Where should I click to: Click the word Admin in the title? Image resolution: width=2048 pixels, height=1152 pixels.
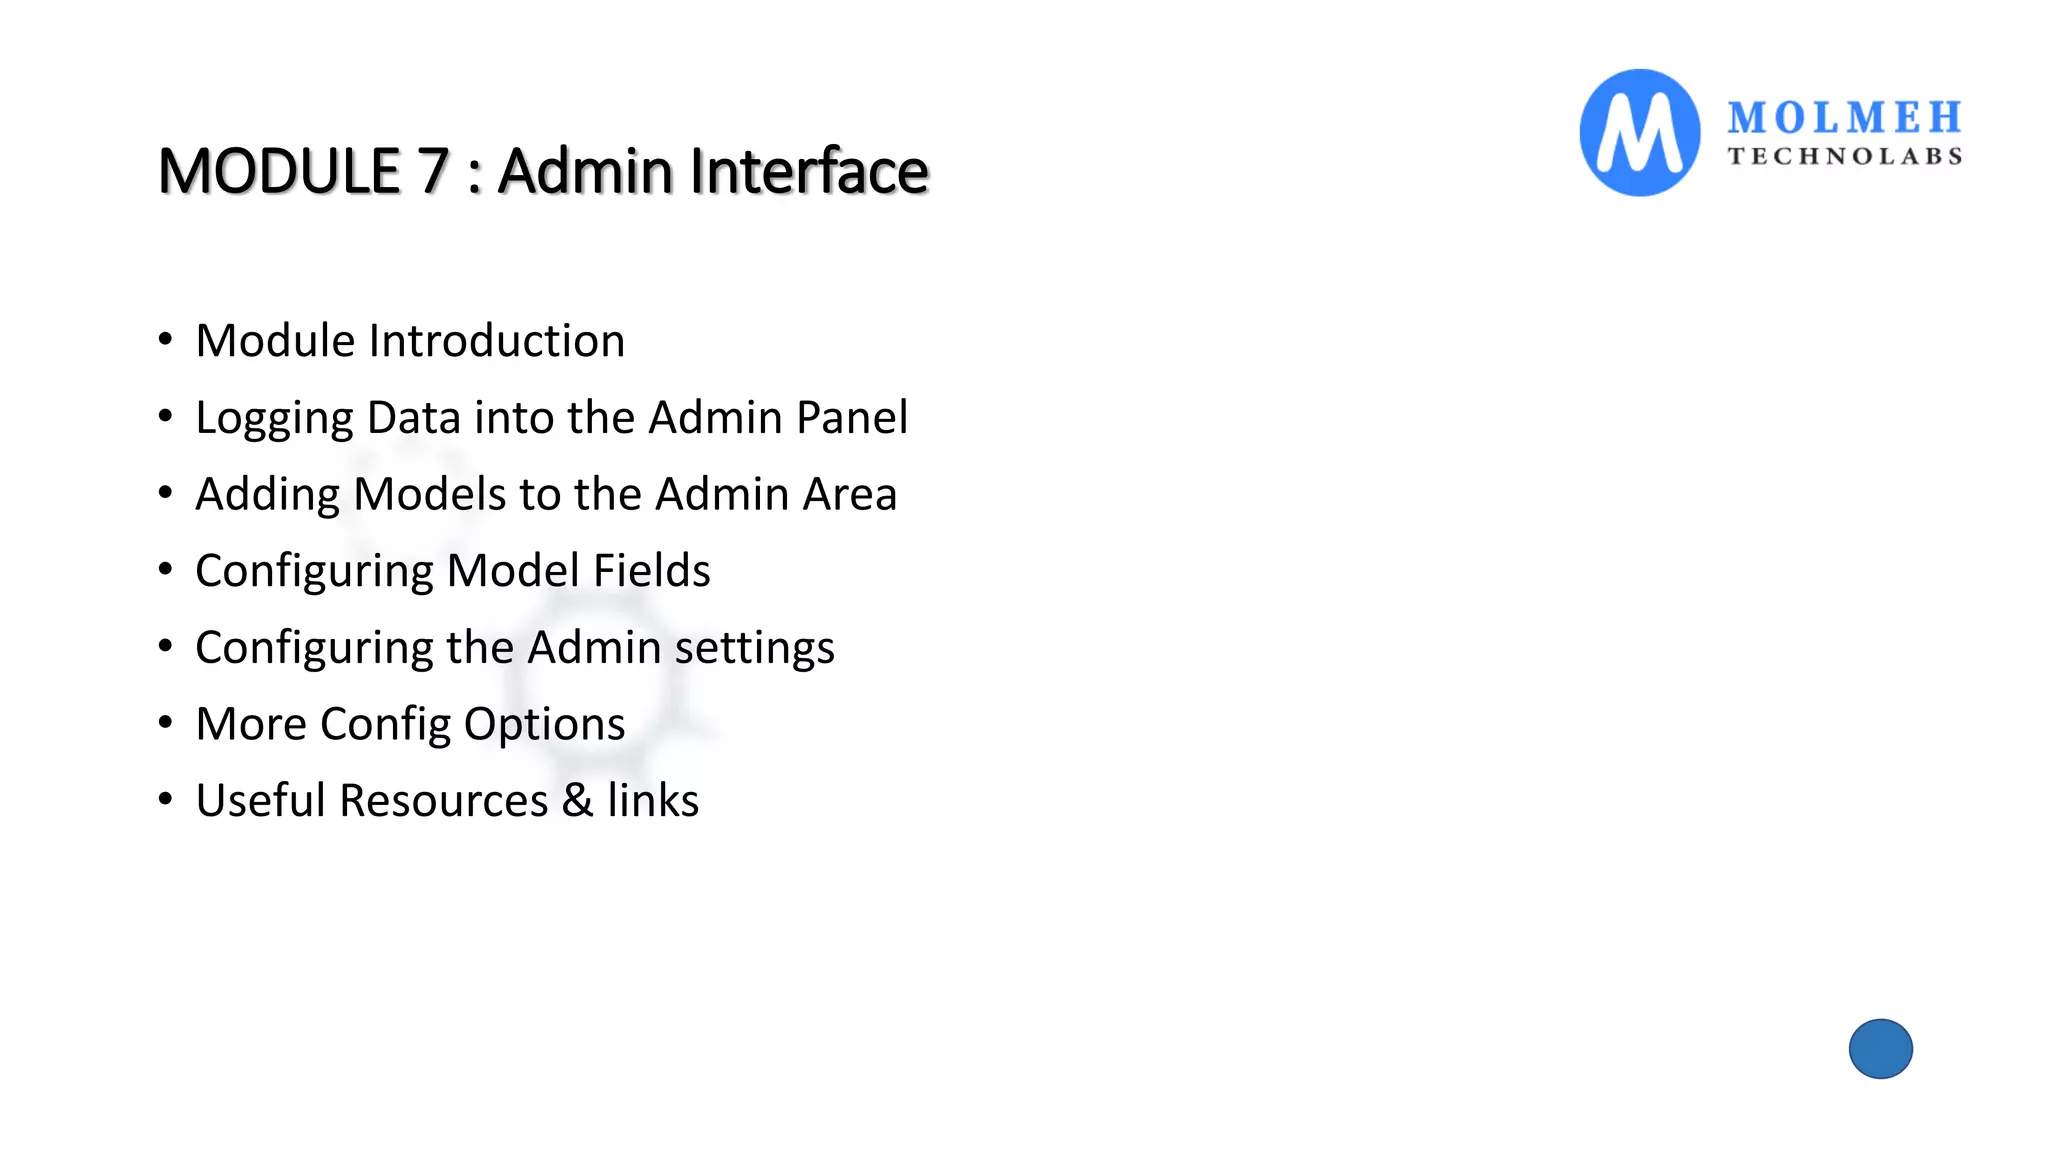point(586,170)
